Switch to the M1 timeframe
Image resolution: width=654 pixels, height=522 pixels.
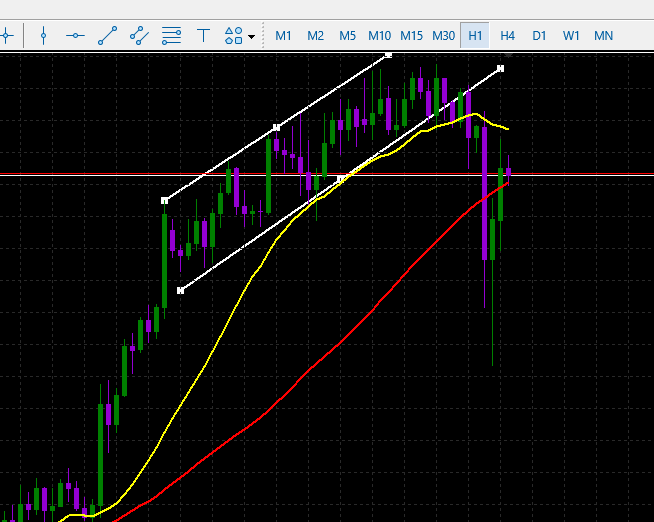(284, 36)
